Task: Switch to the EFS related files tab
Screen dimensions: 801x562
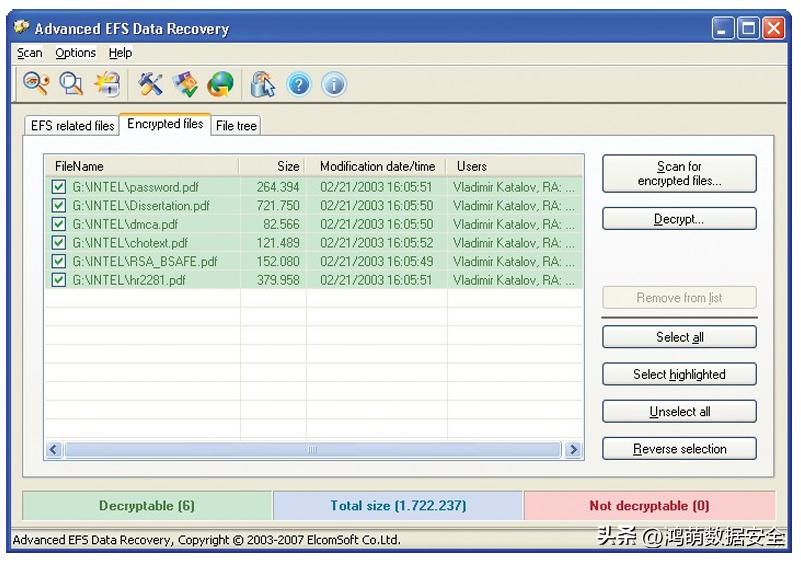Action: pos(72,126)
